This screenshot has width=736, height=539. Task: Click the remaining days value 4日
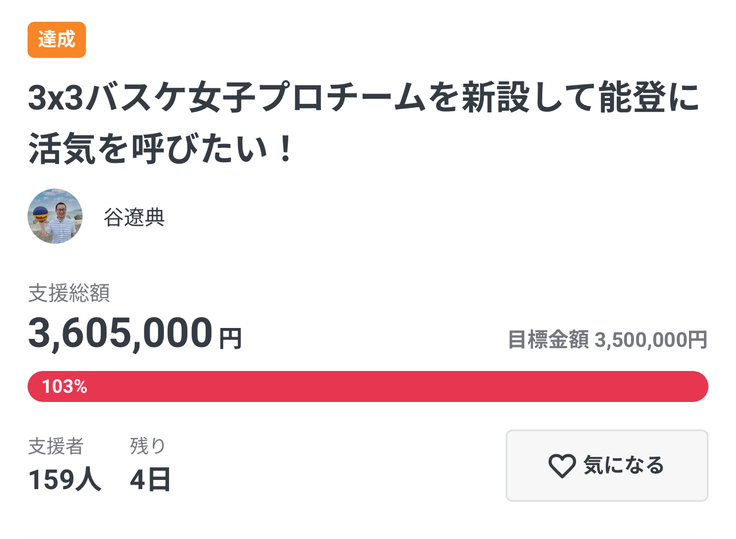click(150, 479)
